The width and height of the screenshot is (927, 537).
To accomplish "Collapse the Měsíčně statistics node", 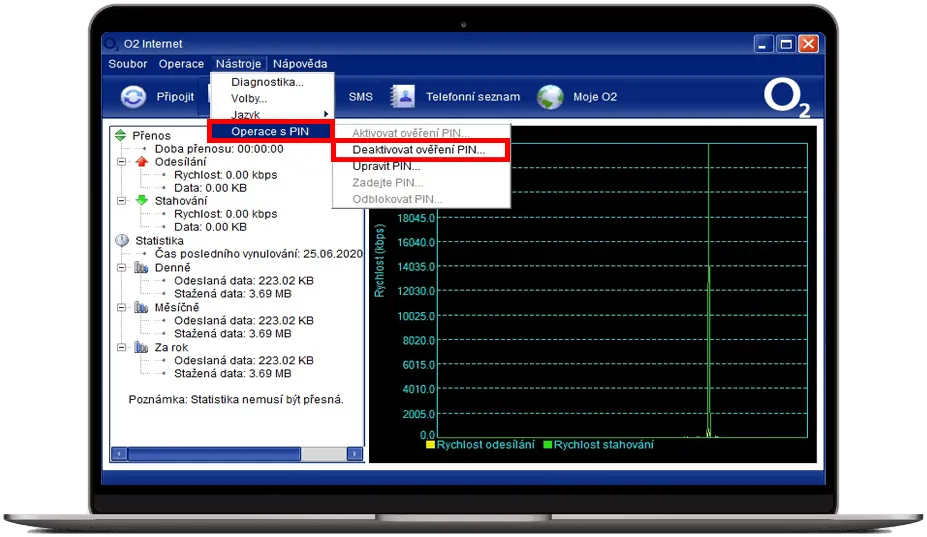I will [121, 307].
